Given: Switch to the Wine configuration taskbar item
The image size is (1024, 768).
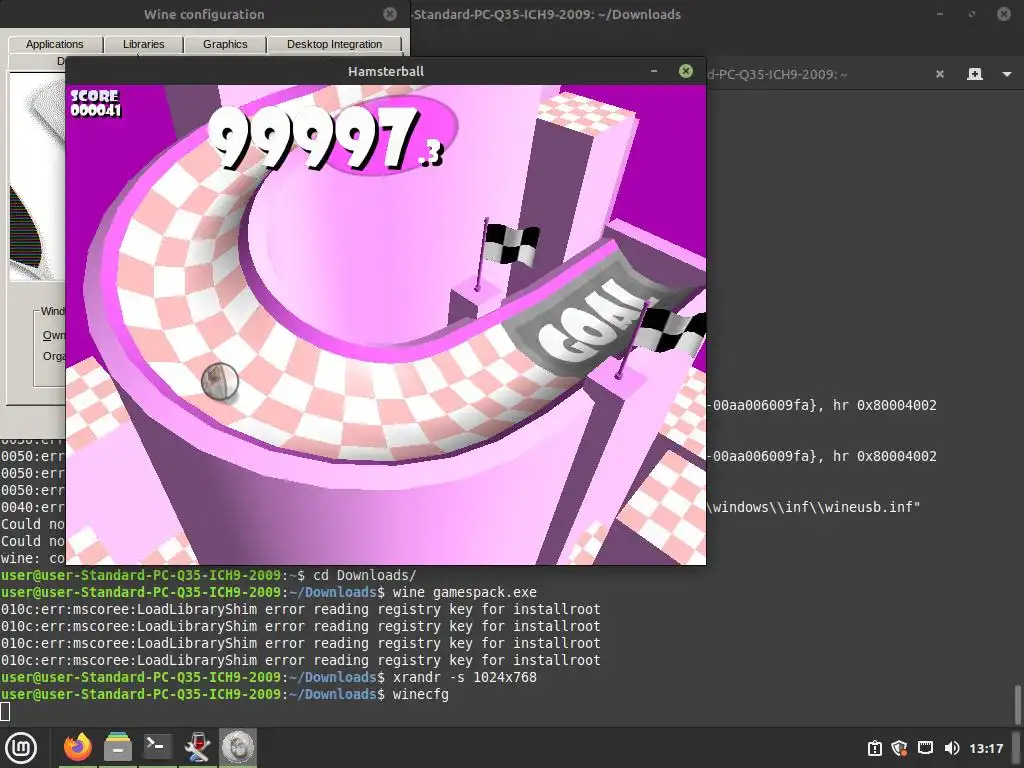Looking at the screenshot, I should [x=197, y=748].
